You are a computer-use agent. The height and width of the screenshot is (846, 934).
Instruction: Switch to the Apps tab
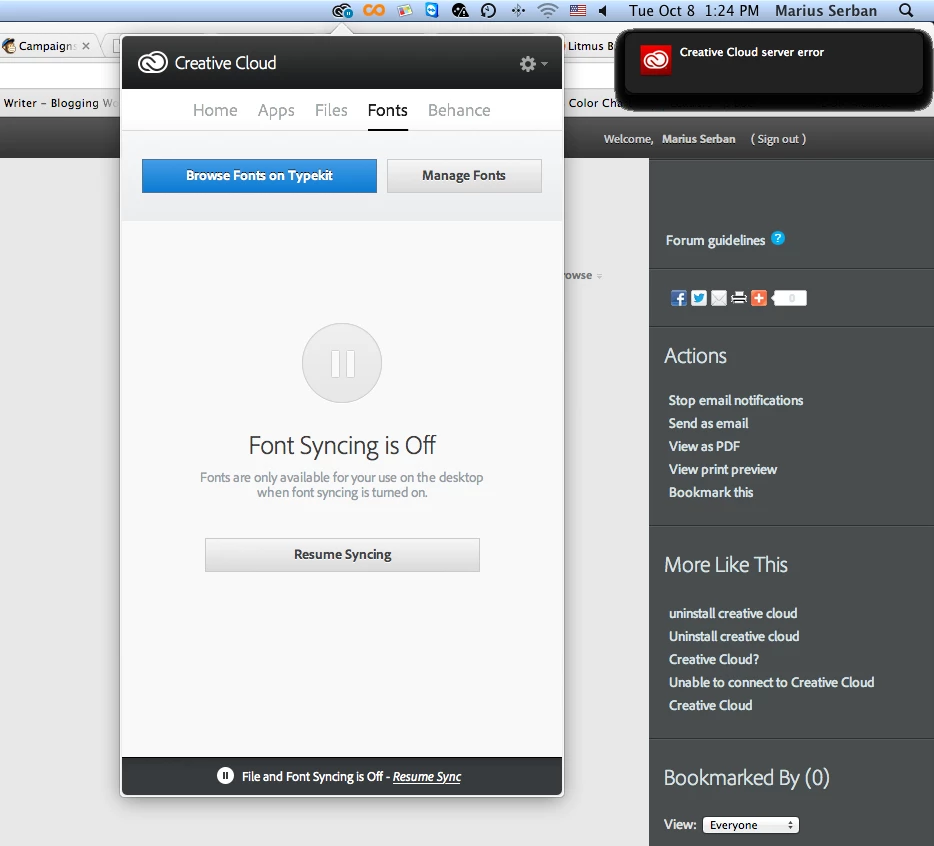(x=276, y=110)
